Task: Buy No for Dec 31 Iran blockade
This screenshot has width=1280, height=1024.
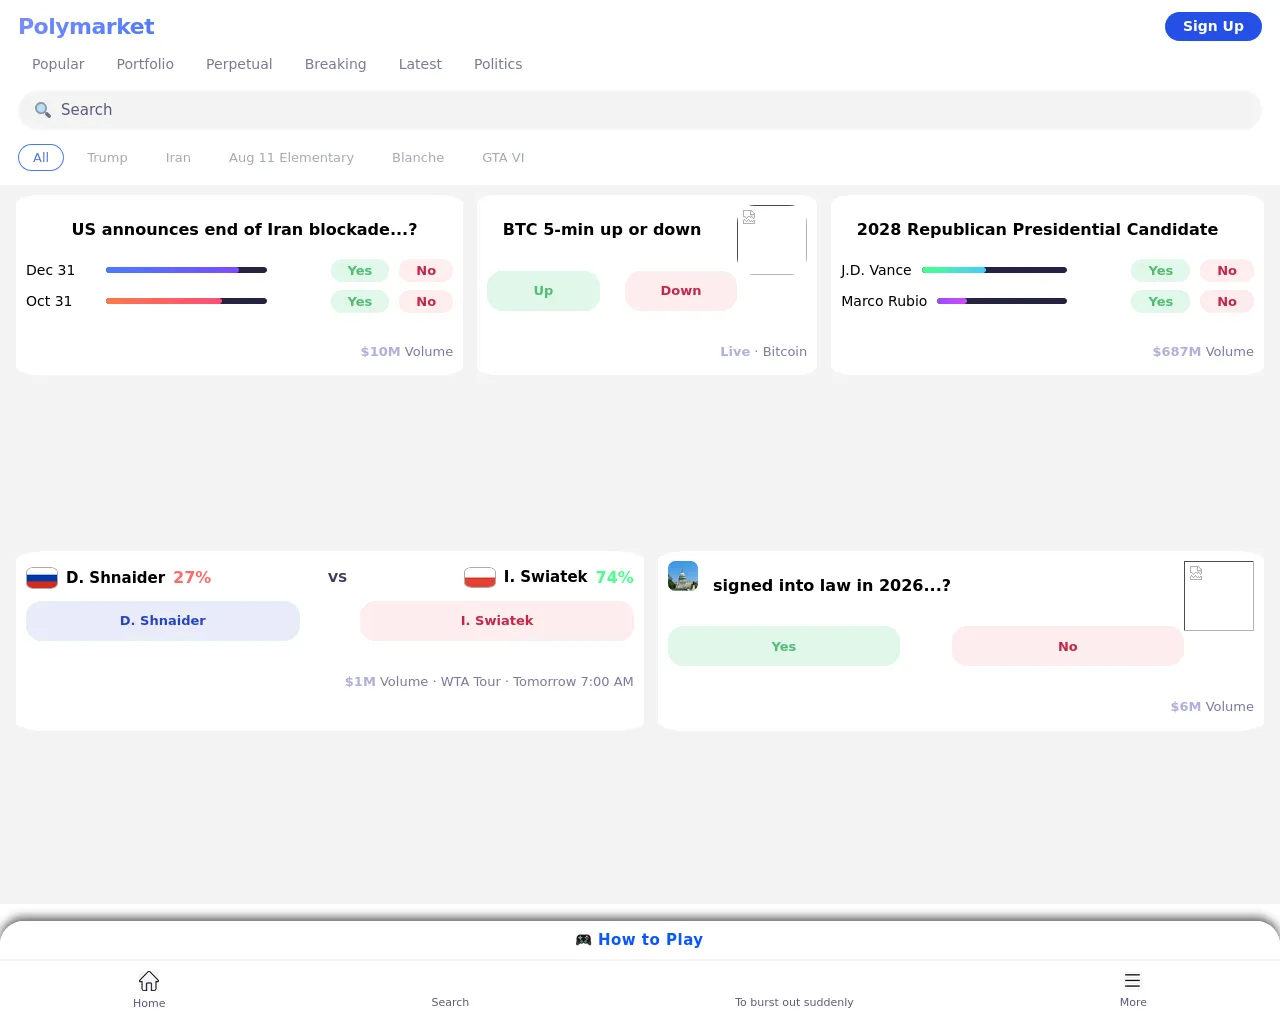Action: pyautogui.click(x=426, y=271)
